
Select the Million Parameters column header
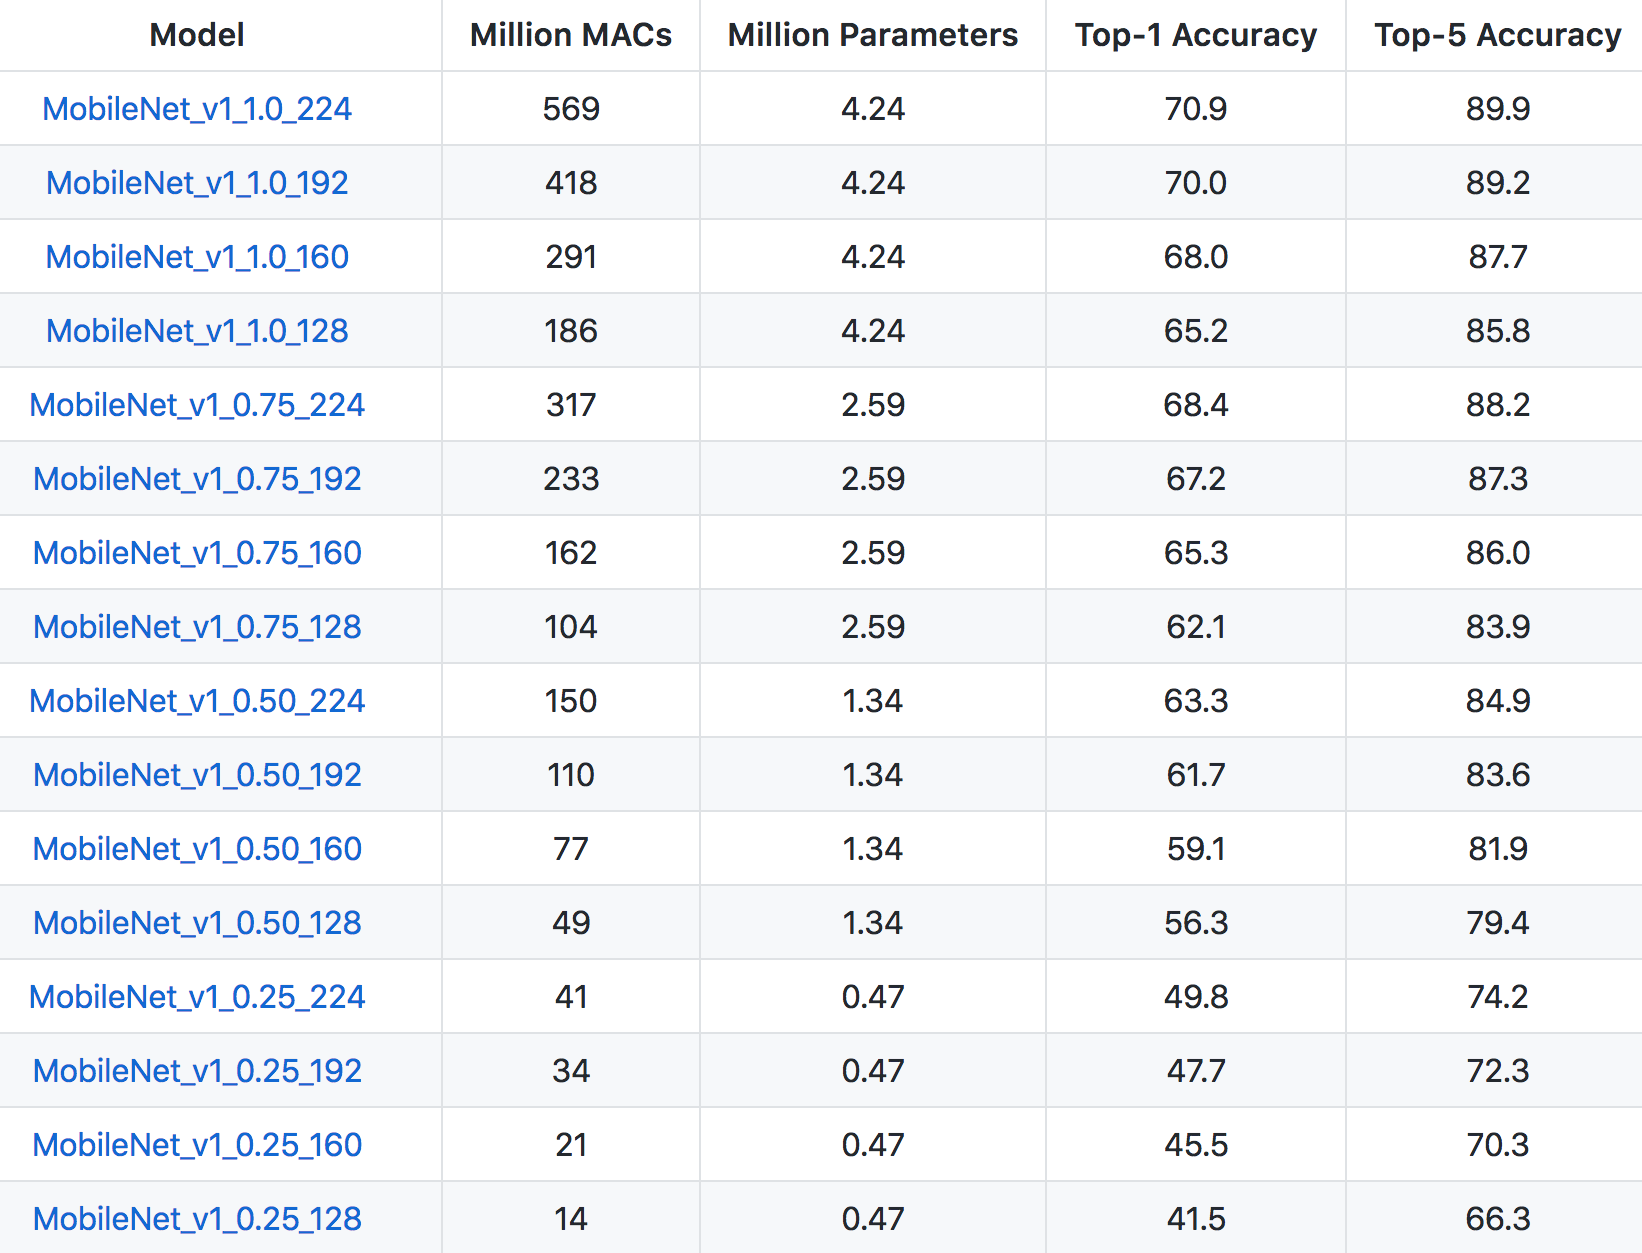pos(873,35)
